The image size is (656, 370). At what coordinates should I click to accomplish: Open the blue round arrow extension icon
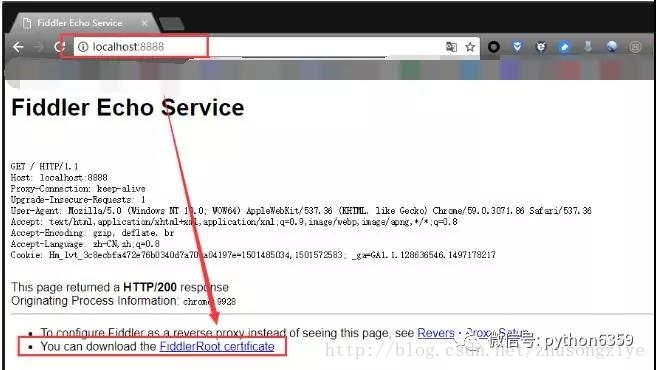[564, 47]
